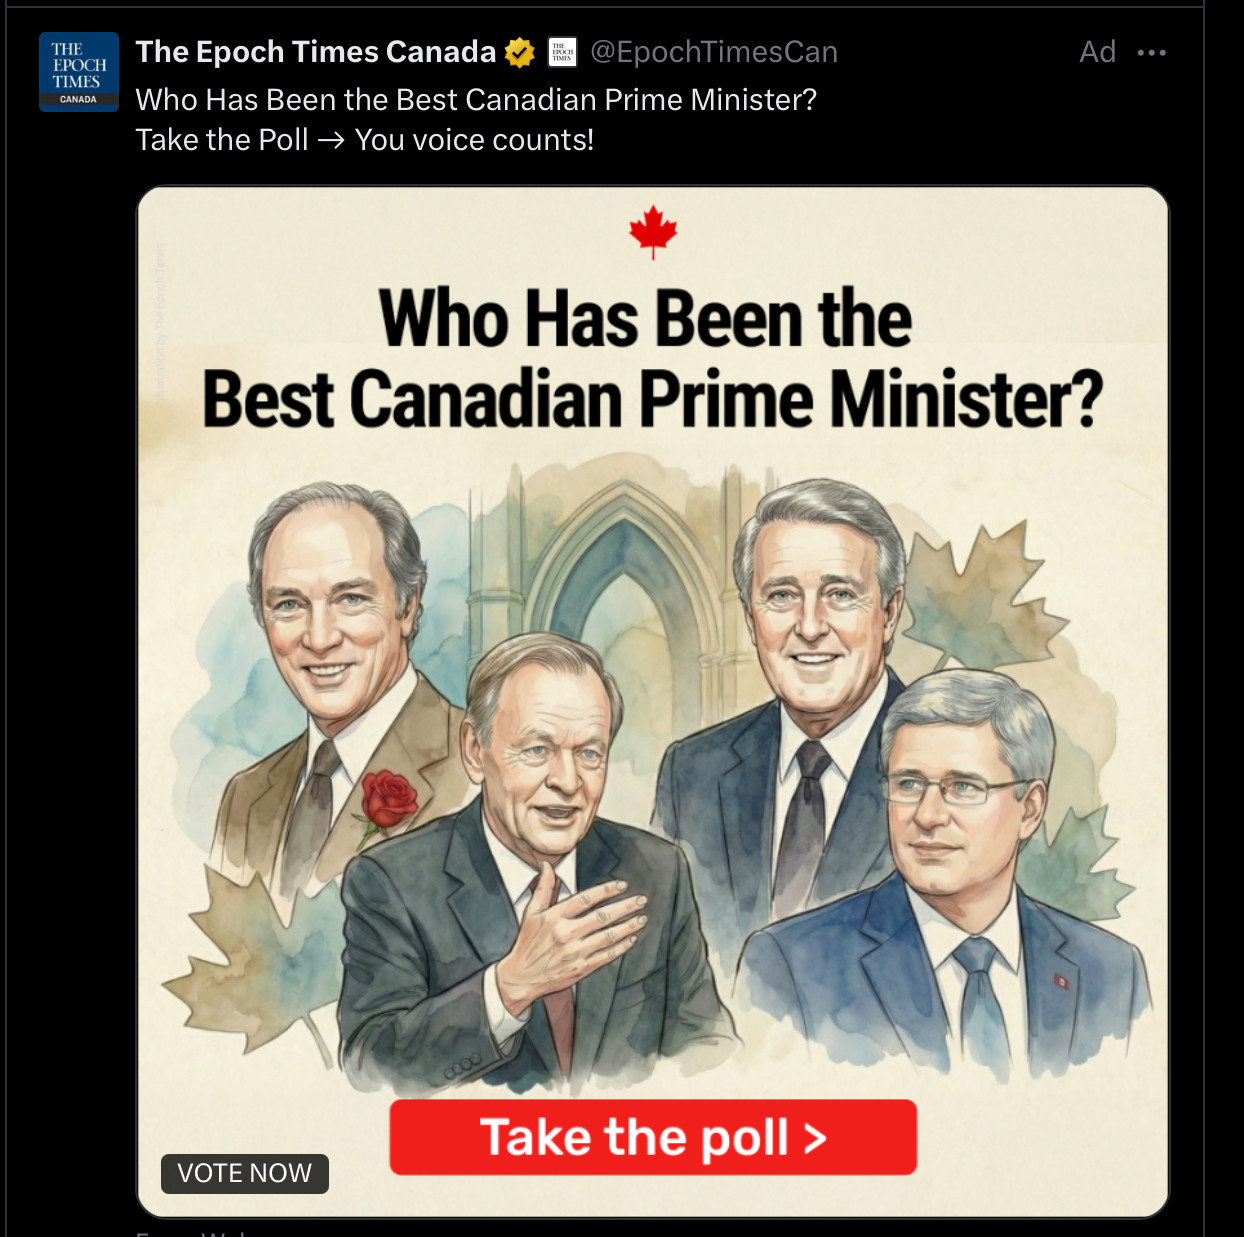Open The Epoch Times Canada account name
Screen dimensions: 1244x1237
[315, 52]
